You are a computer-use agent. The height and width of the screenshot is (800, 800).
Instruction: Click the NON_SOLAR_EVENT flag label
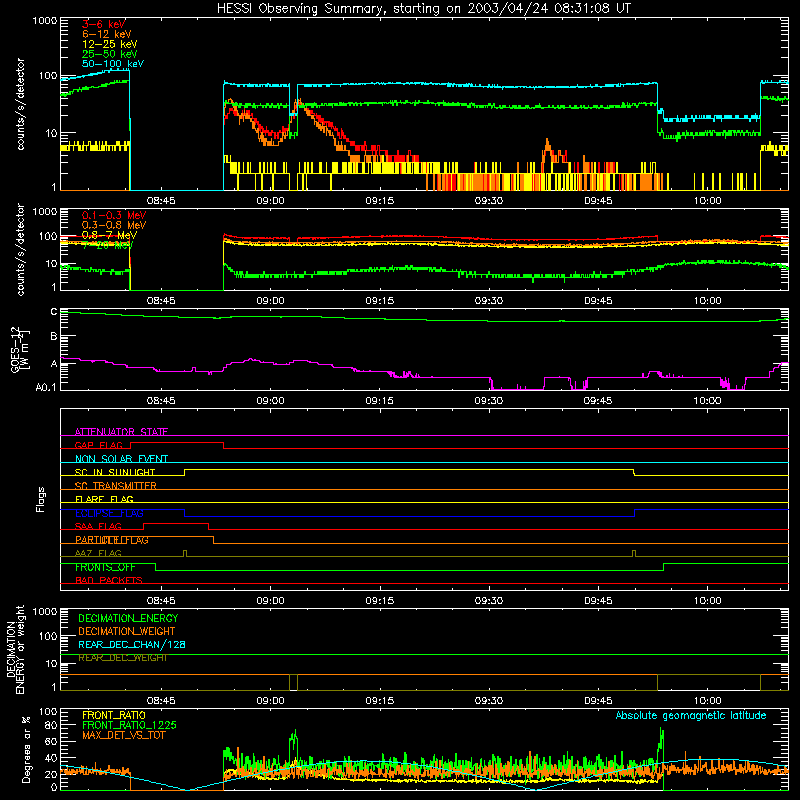[121, 459]
